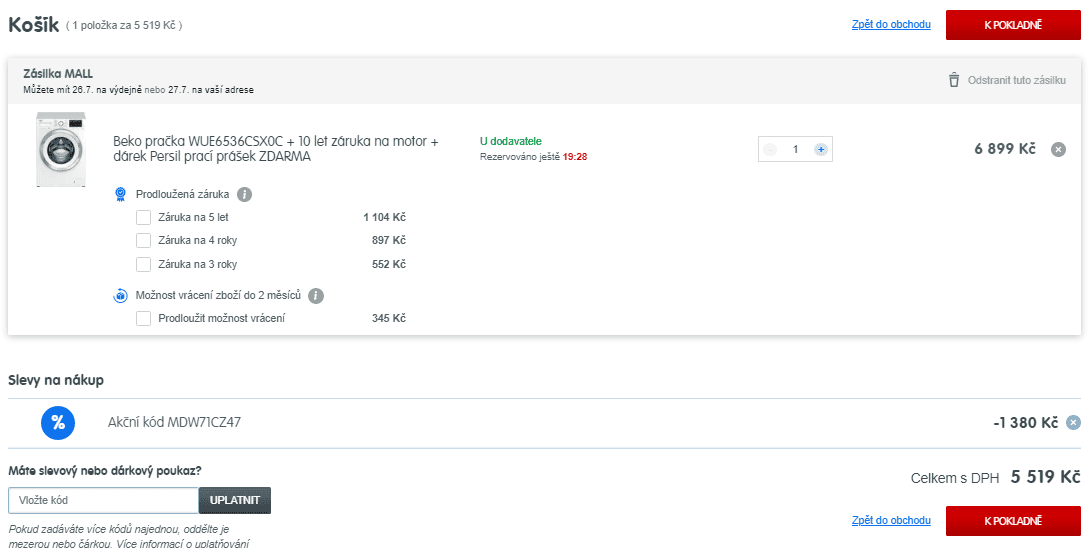The height and width of the screenshot is (548, 1090).
Task: Increase quantity with the plus button
Action: click(821, 150)
